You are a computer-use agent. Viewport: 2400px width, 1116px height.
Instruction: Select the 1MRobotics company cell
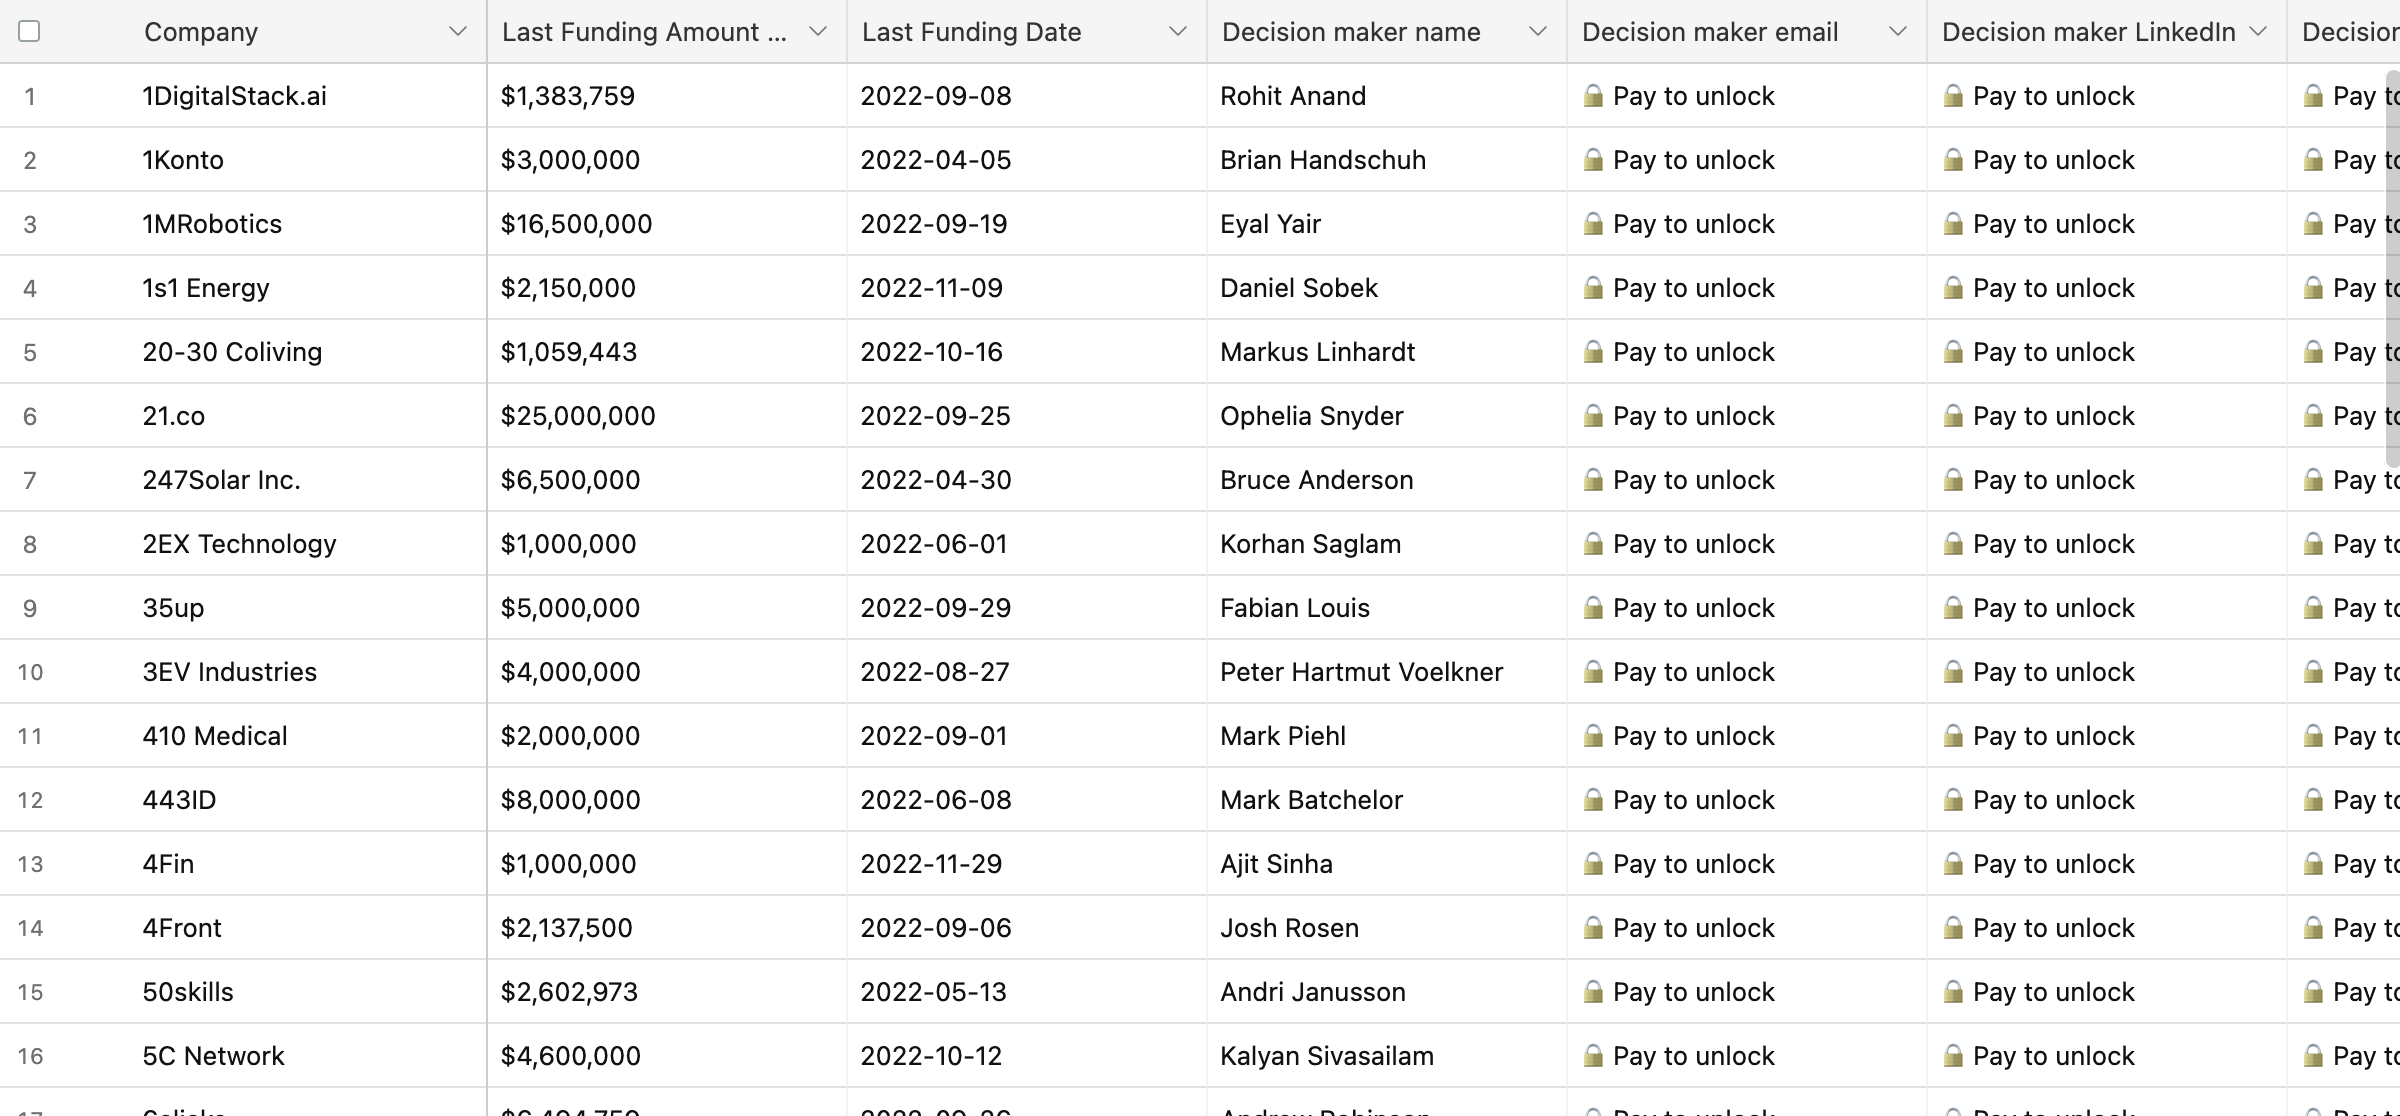[308, 224]
